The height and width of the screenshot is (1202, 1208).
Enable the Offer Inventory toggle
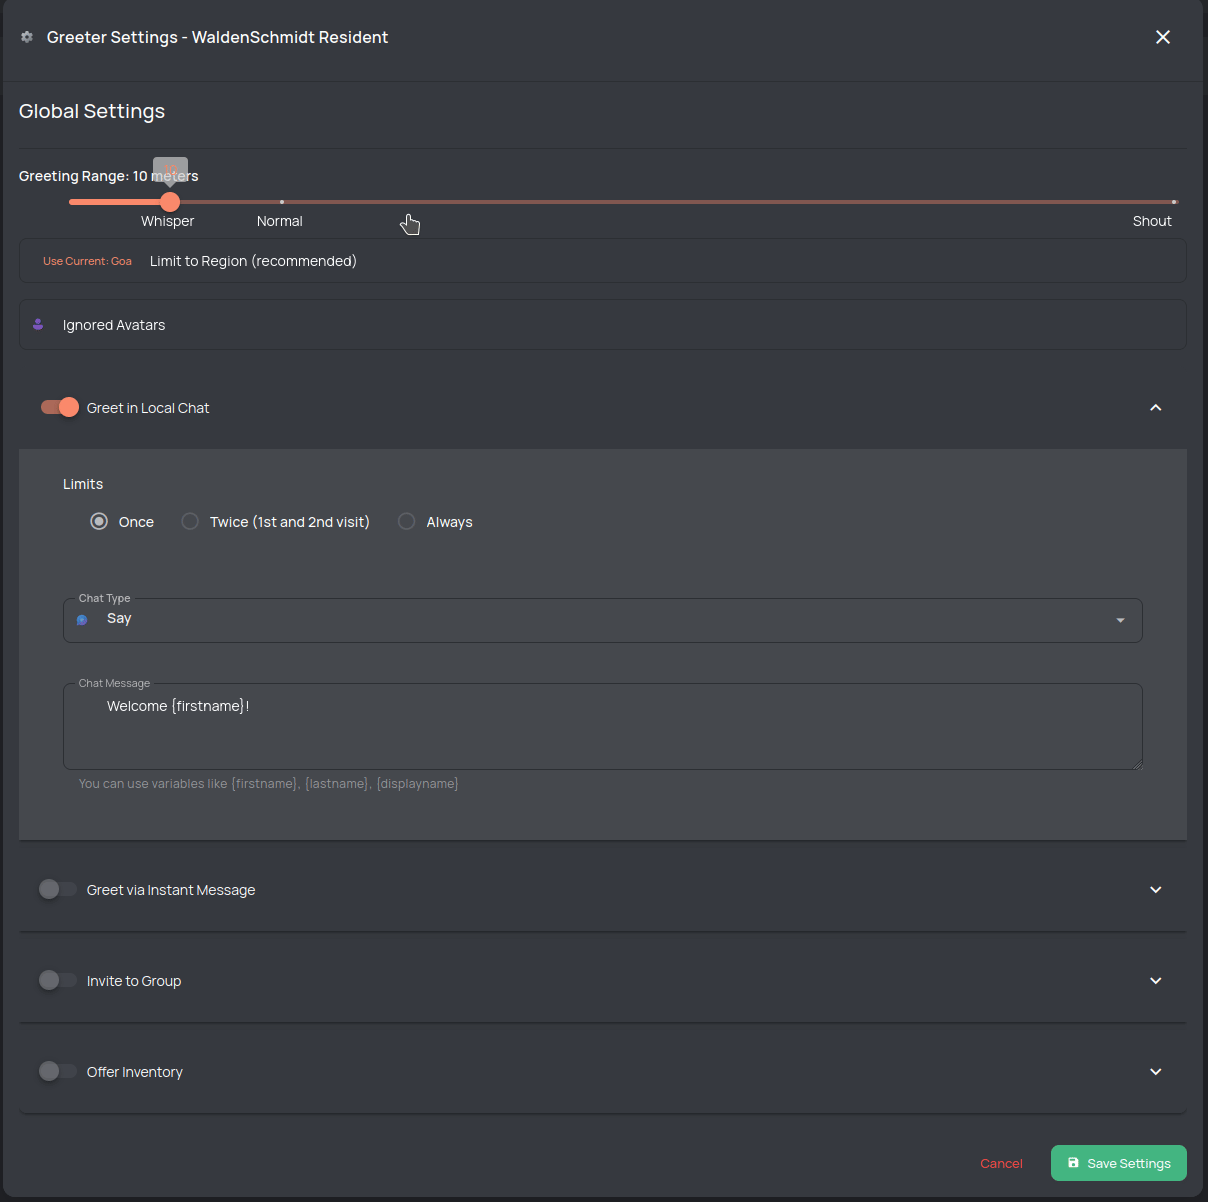click(x=57, y=1071)
